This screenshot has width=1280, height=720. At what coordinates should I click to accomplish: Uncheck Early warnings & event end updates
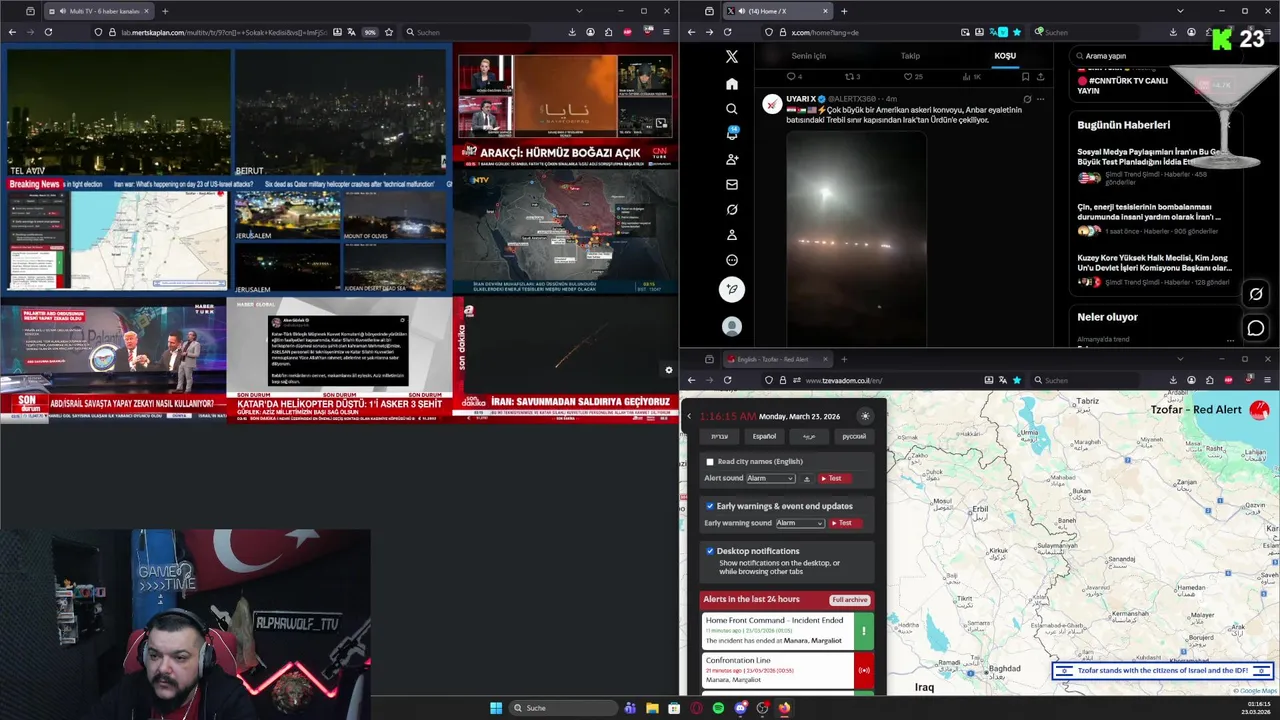pos(710,506)
